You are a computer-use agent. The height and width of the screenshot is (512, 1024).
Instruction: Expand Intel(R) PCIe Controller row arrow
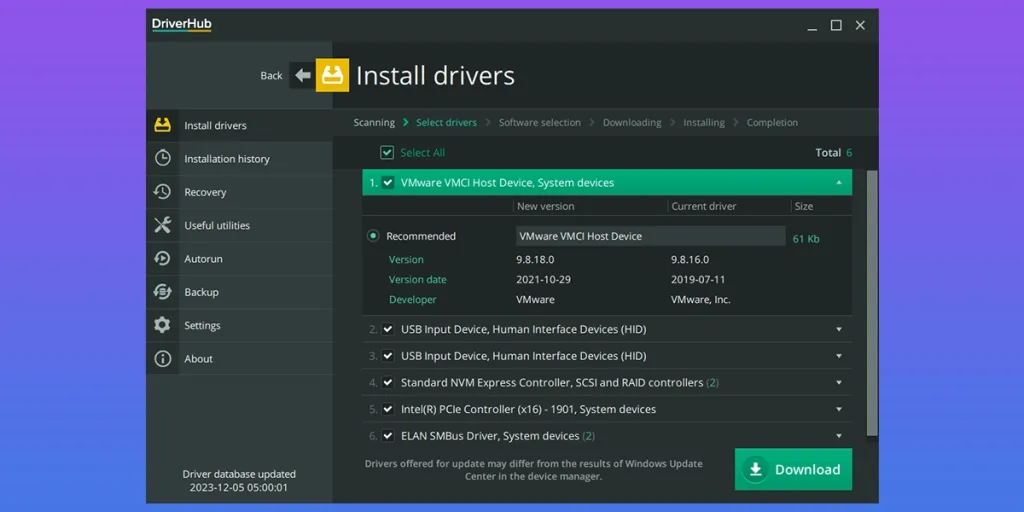pyautogui.click(x=838, y=409)
